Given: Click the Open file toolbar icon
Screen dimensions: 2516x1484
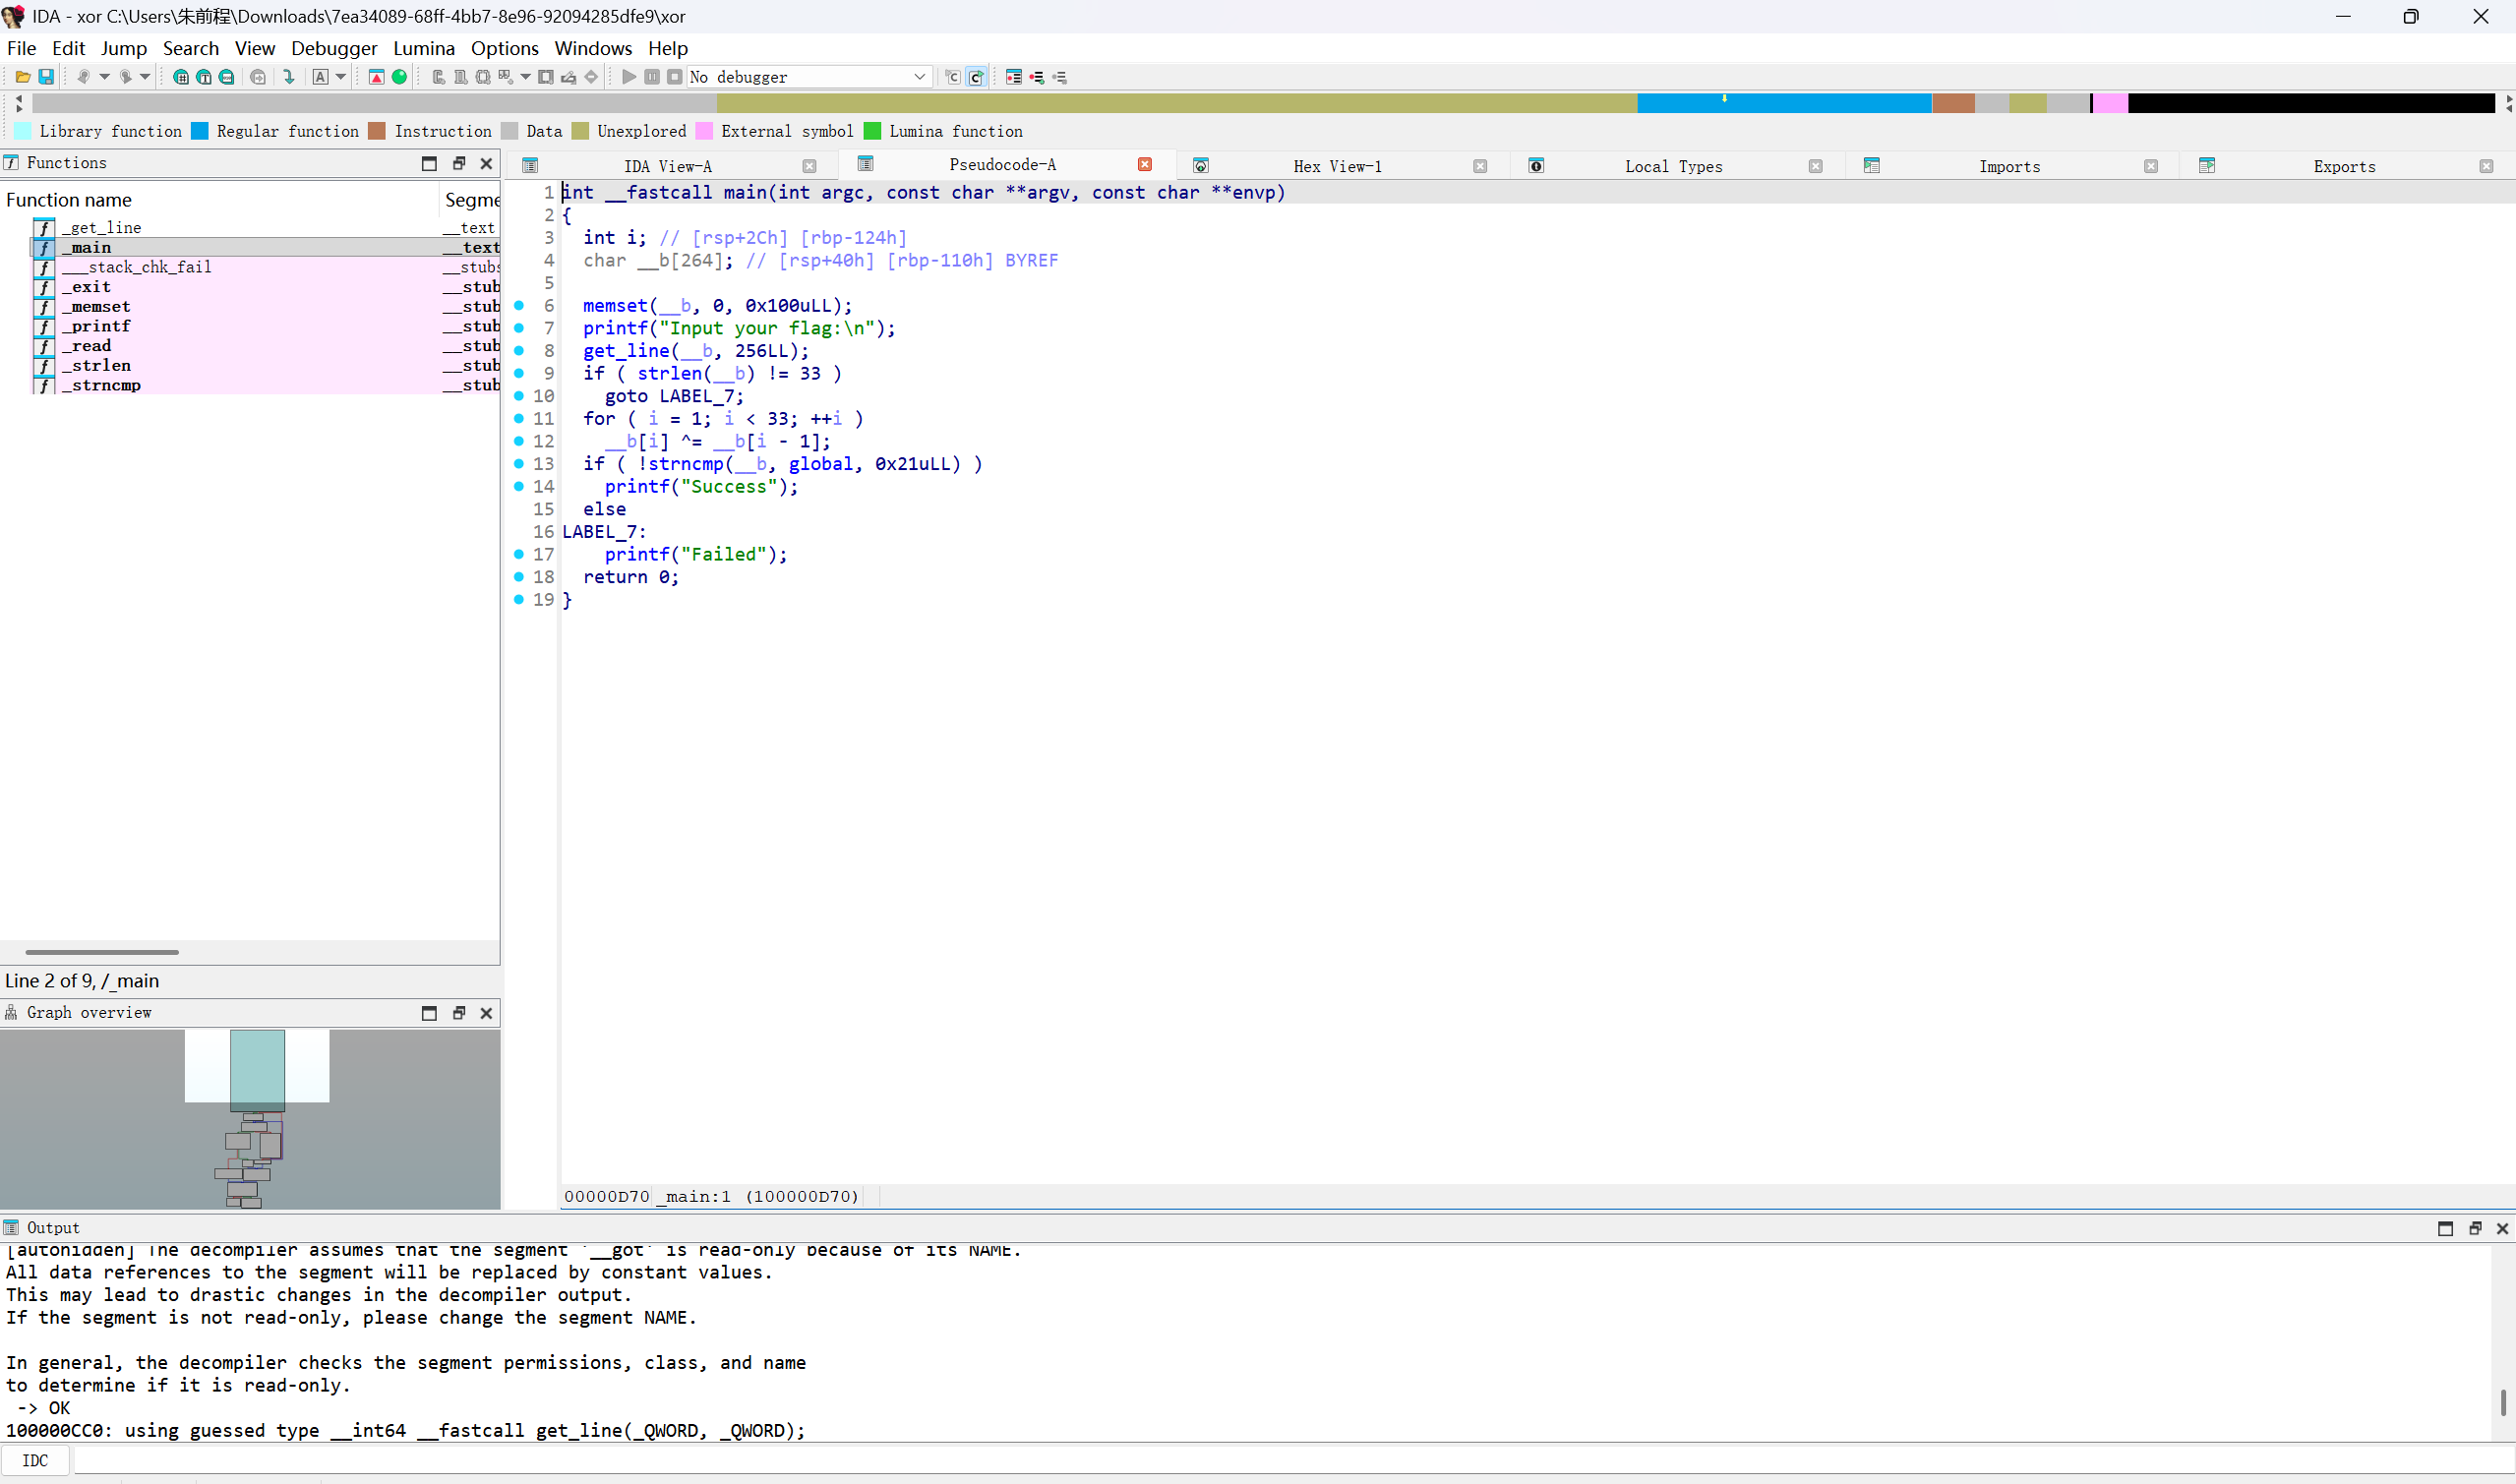Looking at the screenshot, I should [x=22, y=77].
